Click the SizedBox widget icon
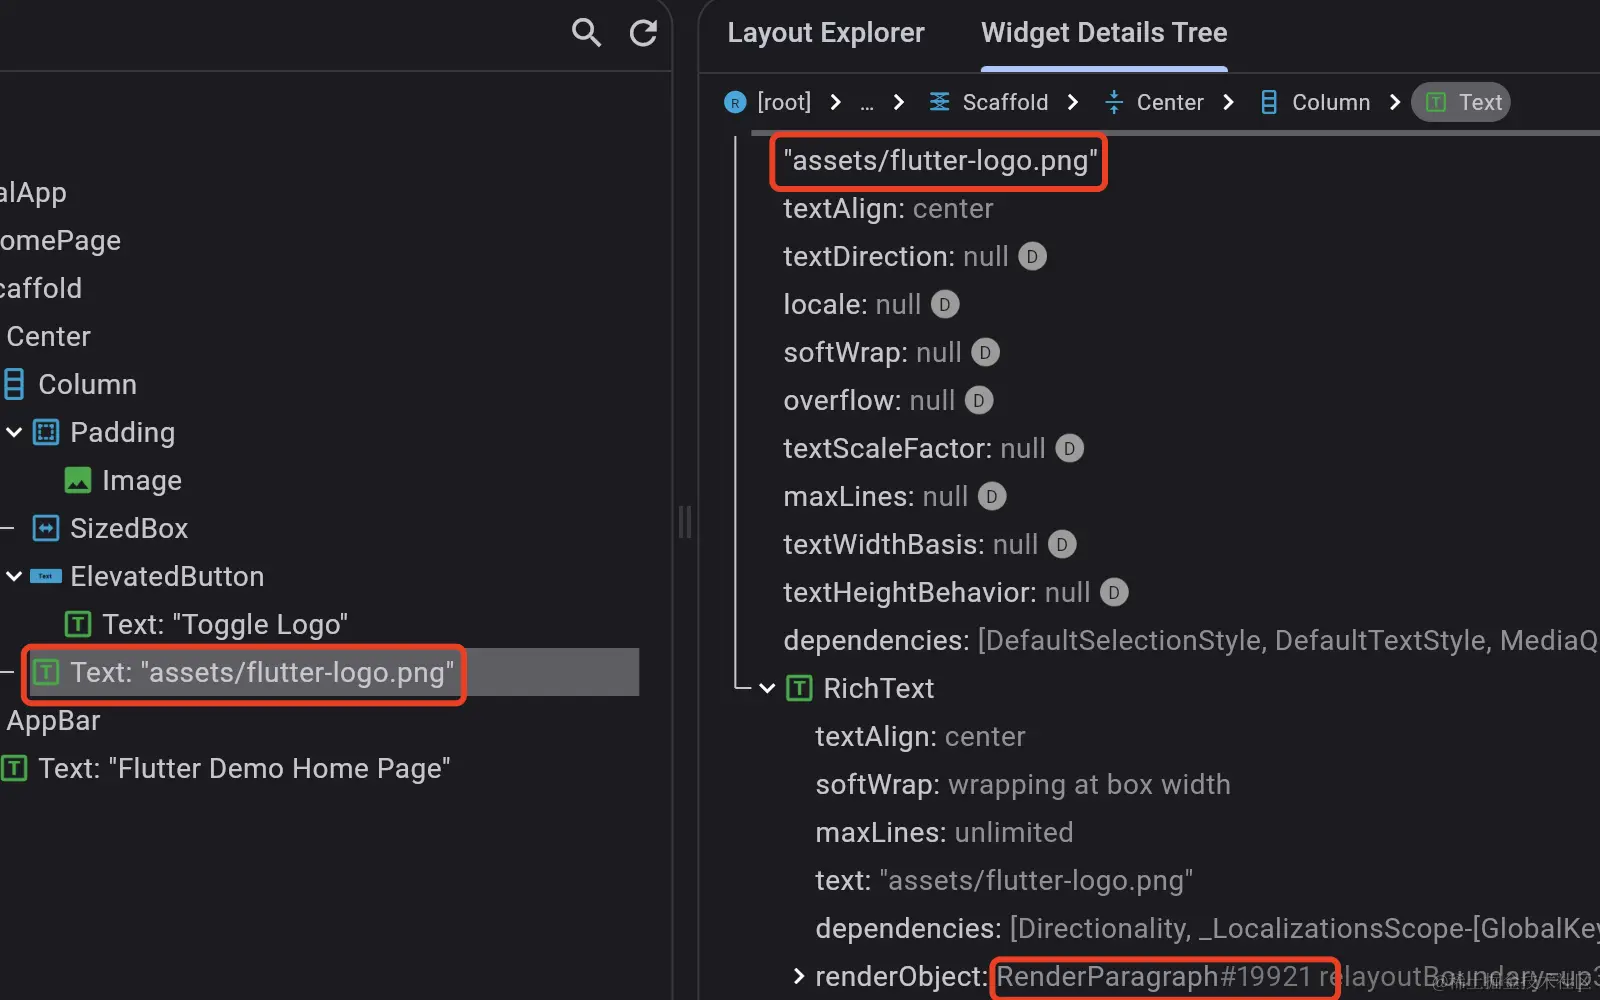 pyautogui.click(x=46, y=529)
